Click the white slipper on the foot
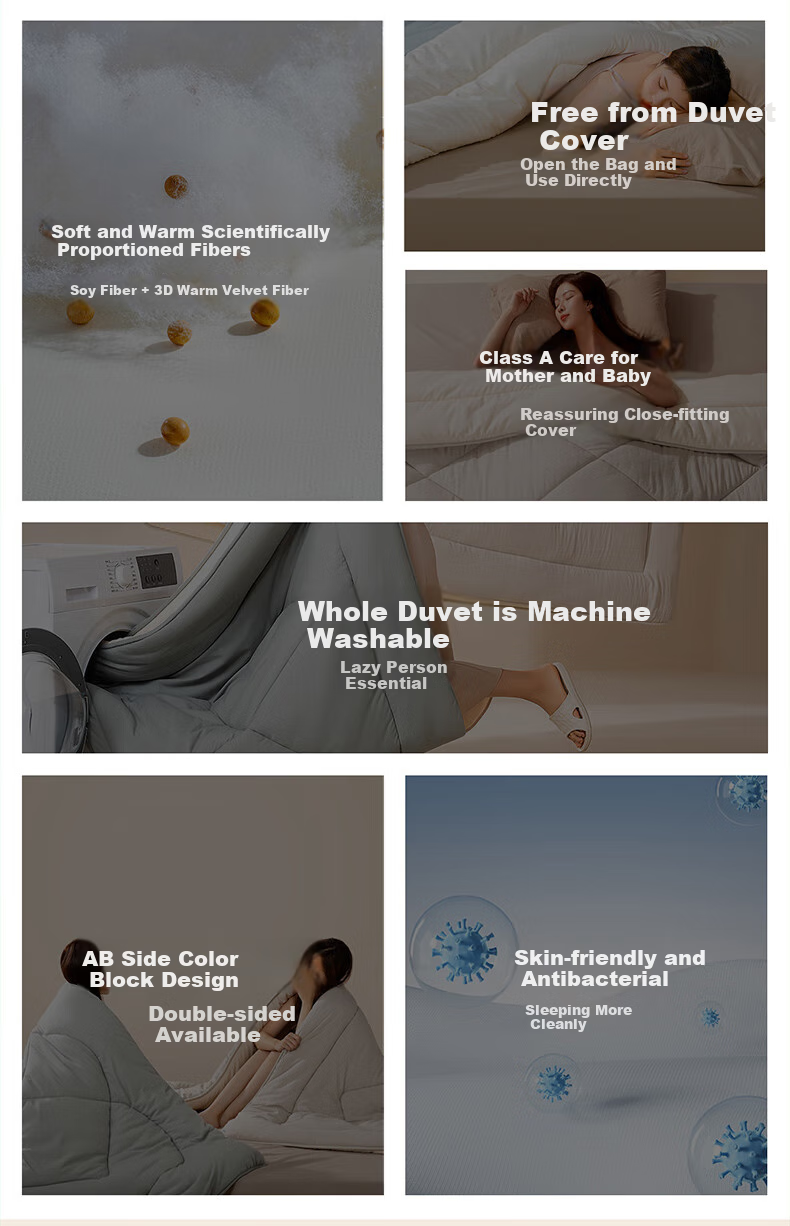The width and height of the screenshot is (790, 1226). pos(570,706)
